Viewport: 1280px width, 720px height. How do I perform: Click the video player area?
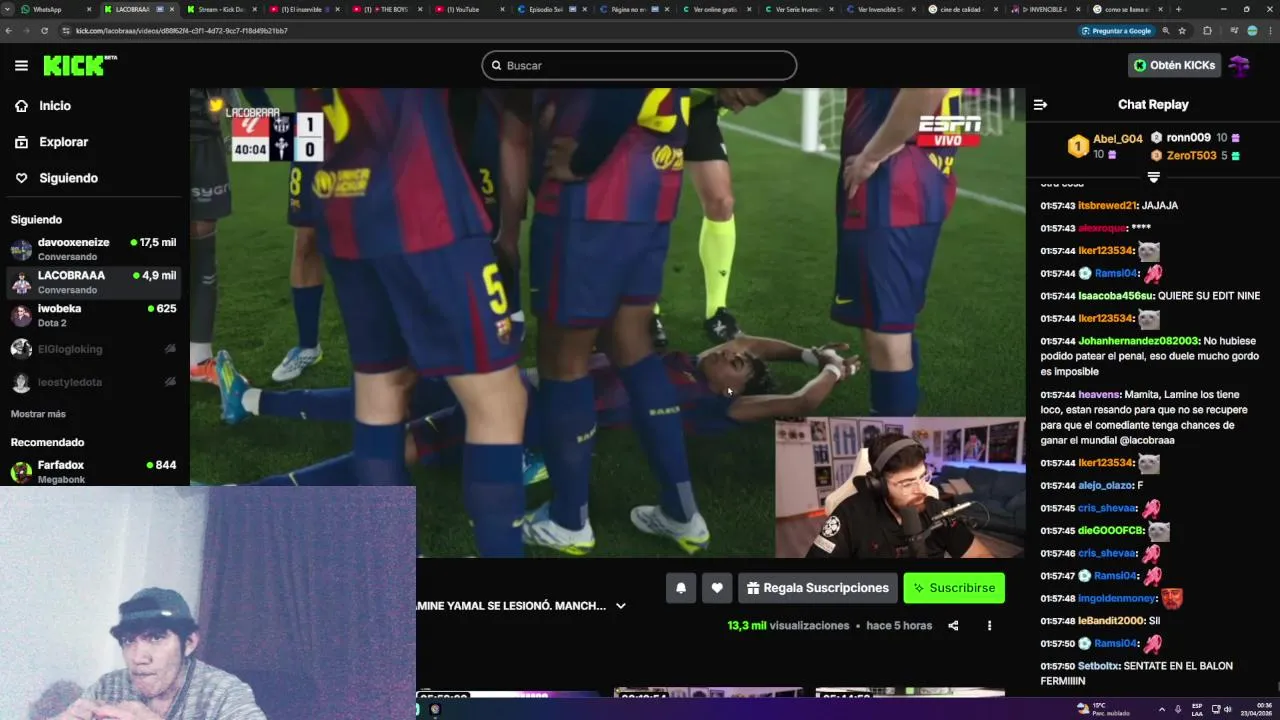[x=607, y=322]
